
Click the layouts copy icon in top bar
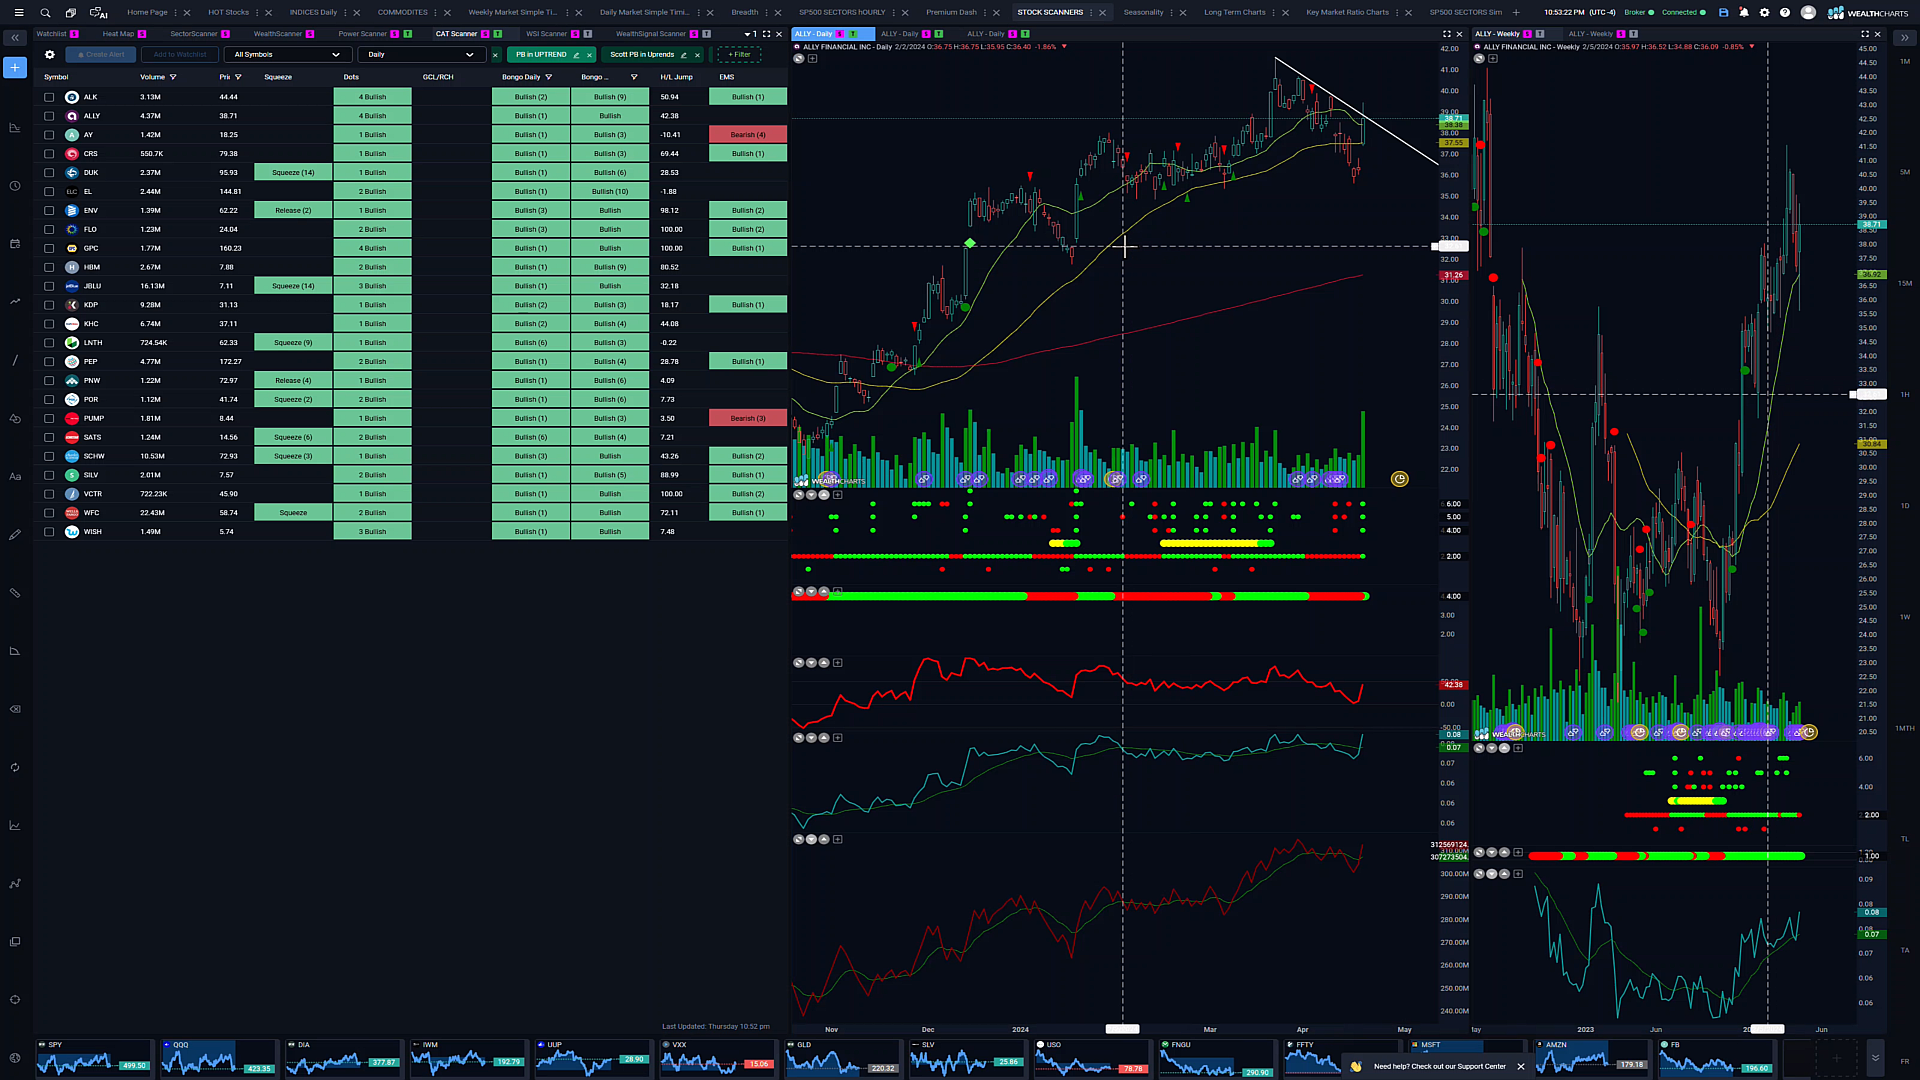coord(71,13)
